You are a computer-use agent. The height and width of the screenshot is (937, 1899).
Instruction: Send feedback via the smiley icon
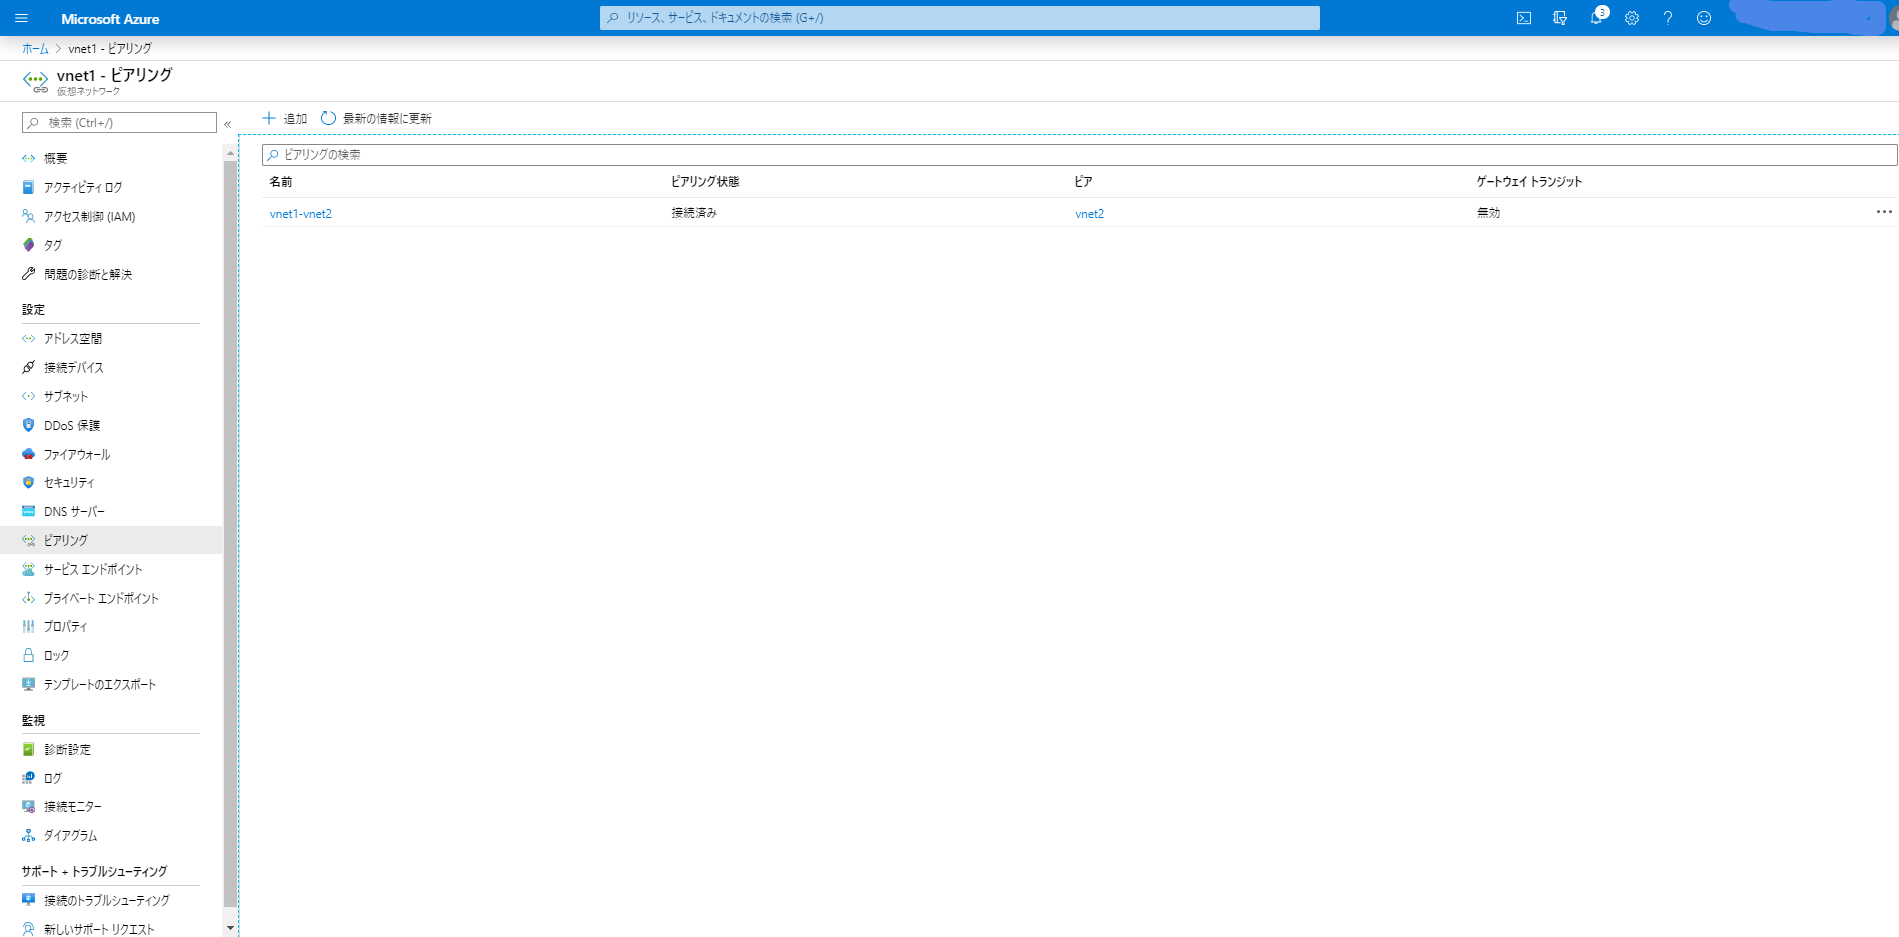[x=1704, y=18]
